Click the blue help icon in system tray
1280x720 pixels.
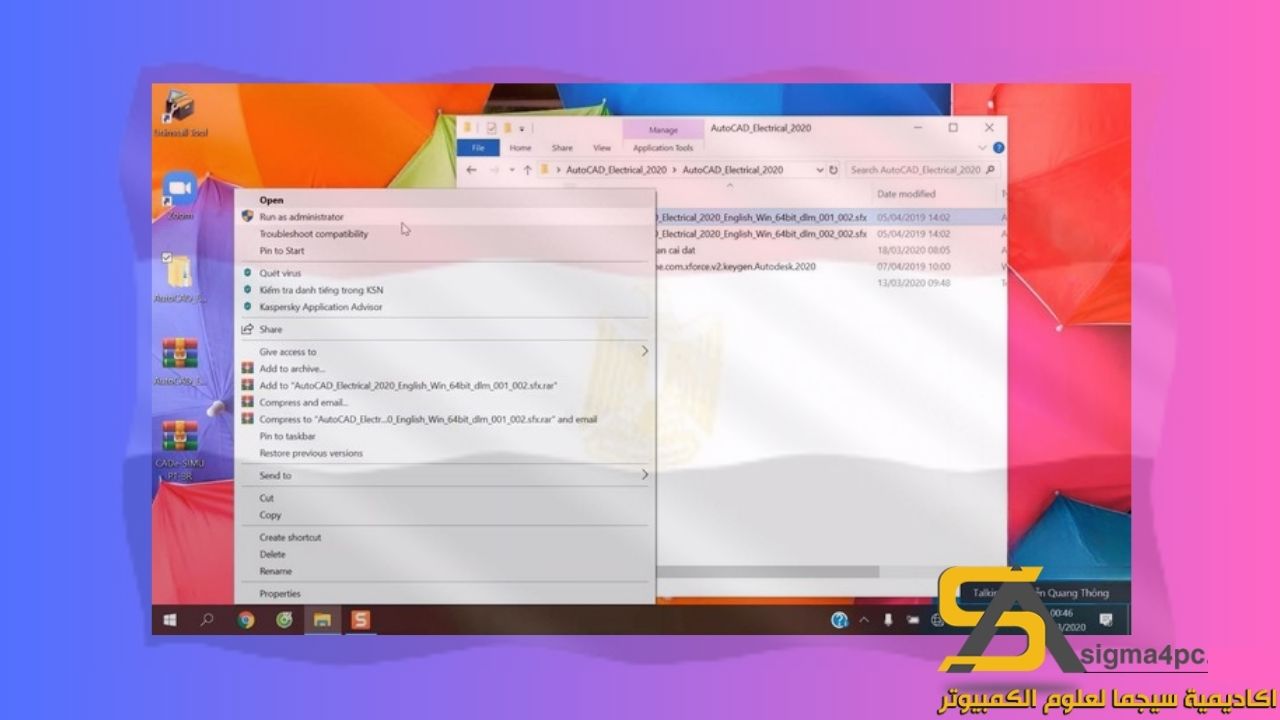click(x=840, y=620)
